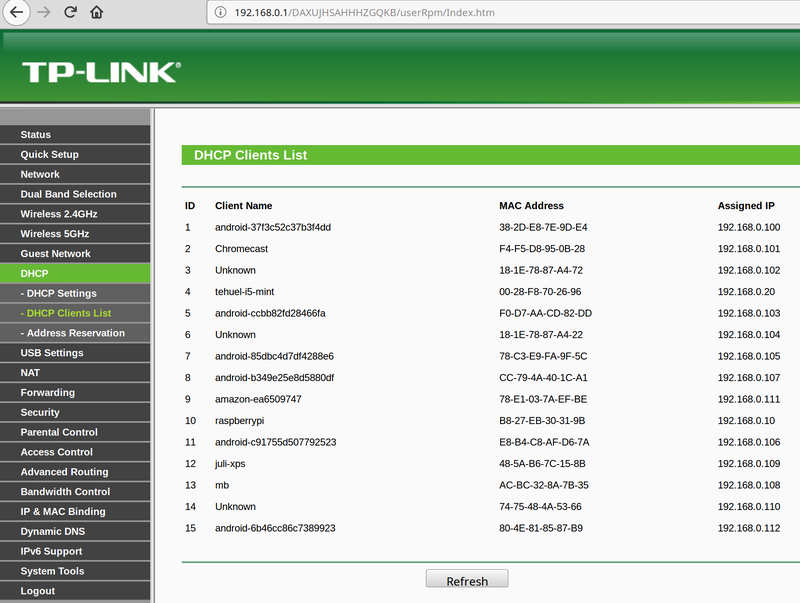Screen dimensions: 800x603
Task: Click MAC address 38-2D-E8-7E-9D-E4
Action: [543, 228]
